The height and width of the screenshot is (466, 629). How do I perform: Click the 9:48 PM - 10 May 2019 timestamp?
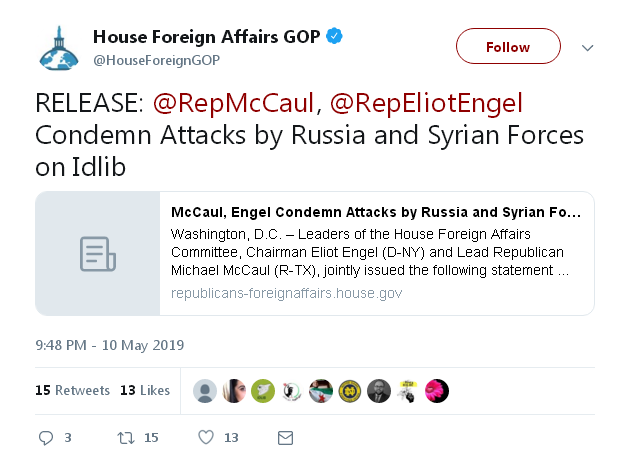click(110, 345)
